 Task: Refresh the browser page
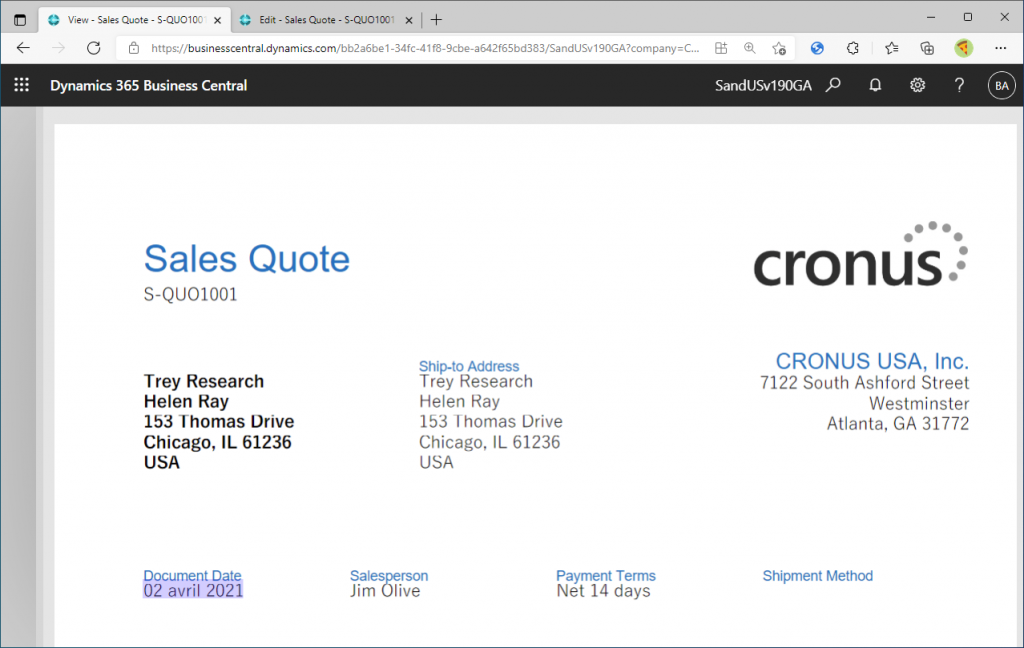tap(93, 48)
